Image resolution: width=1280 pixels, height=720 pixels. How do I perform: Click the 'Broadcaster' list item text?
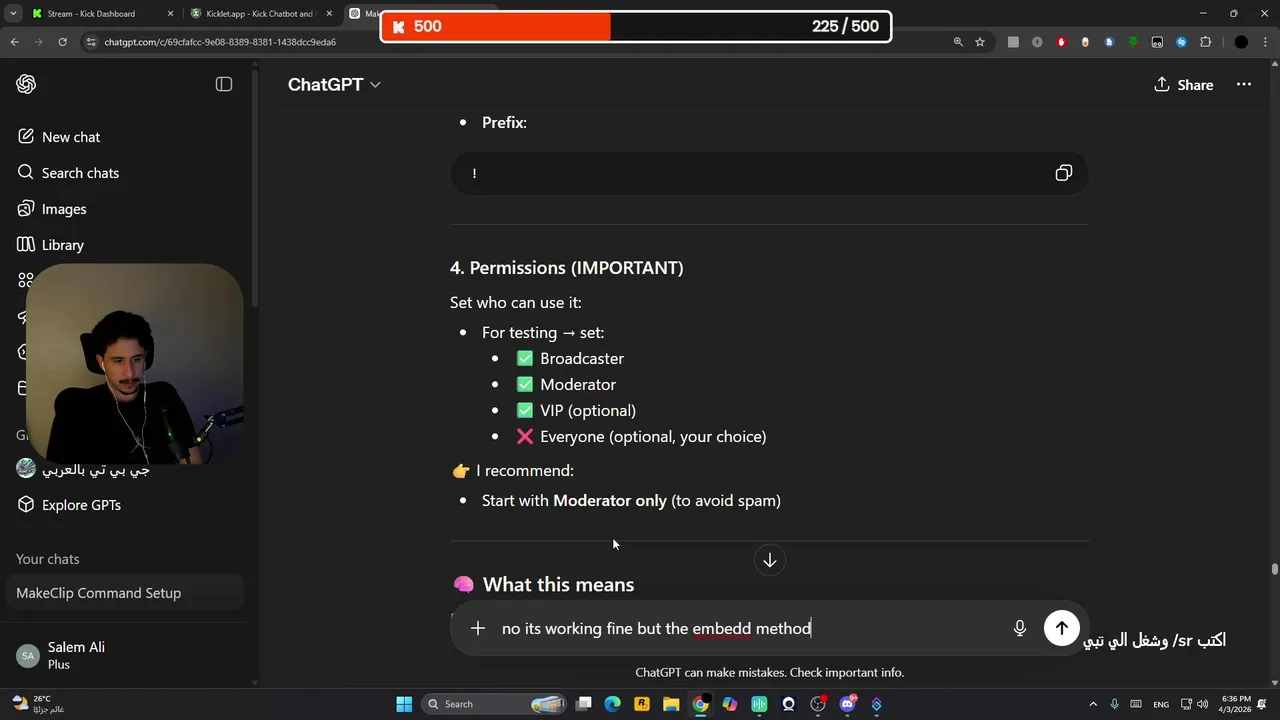tap(582, 358)
